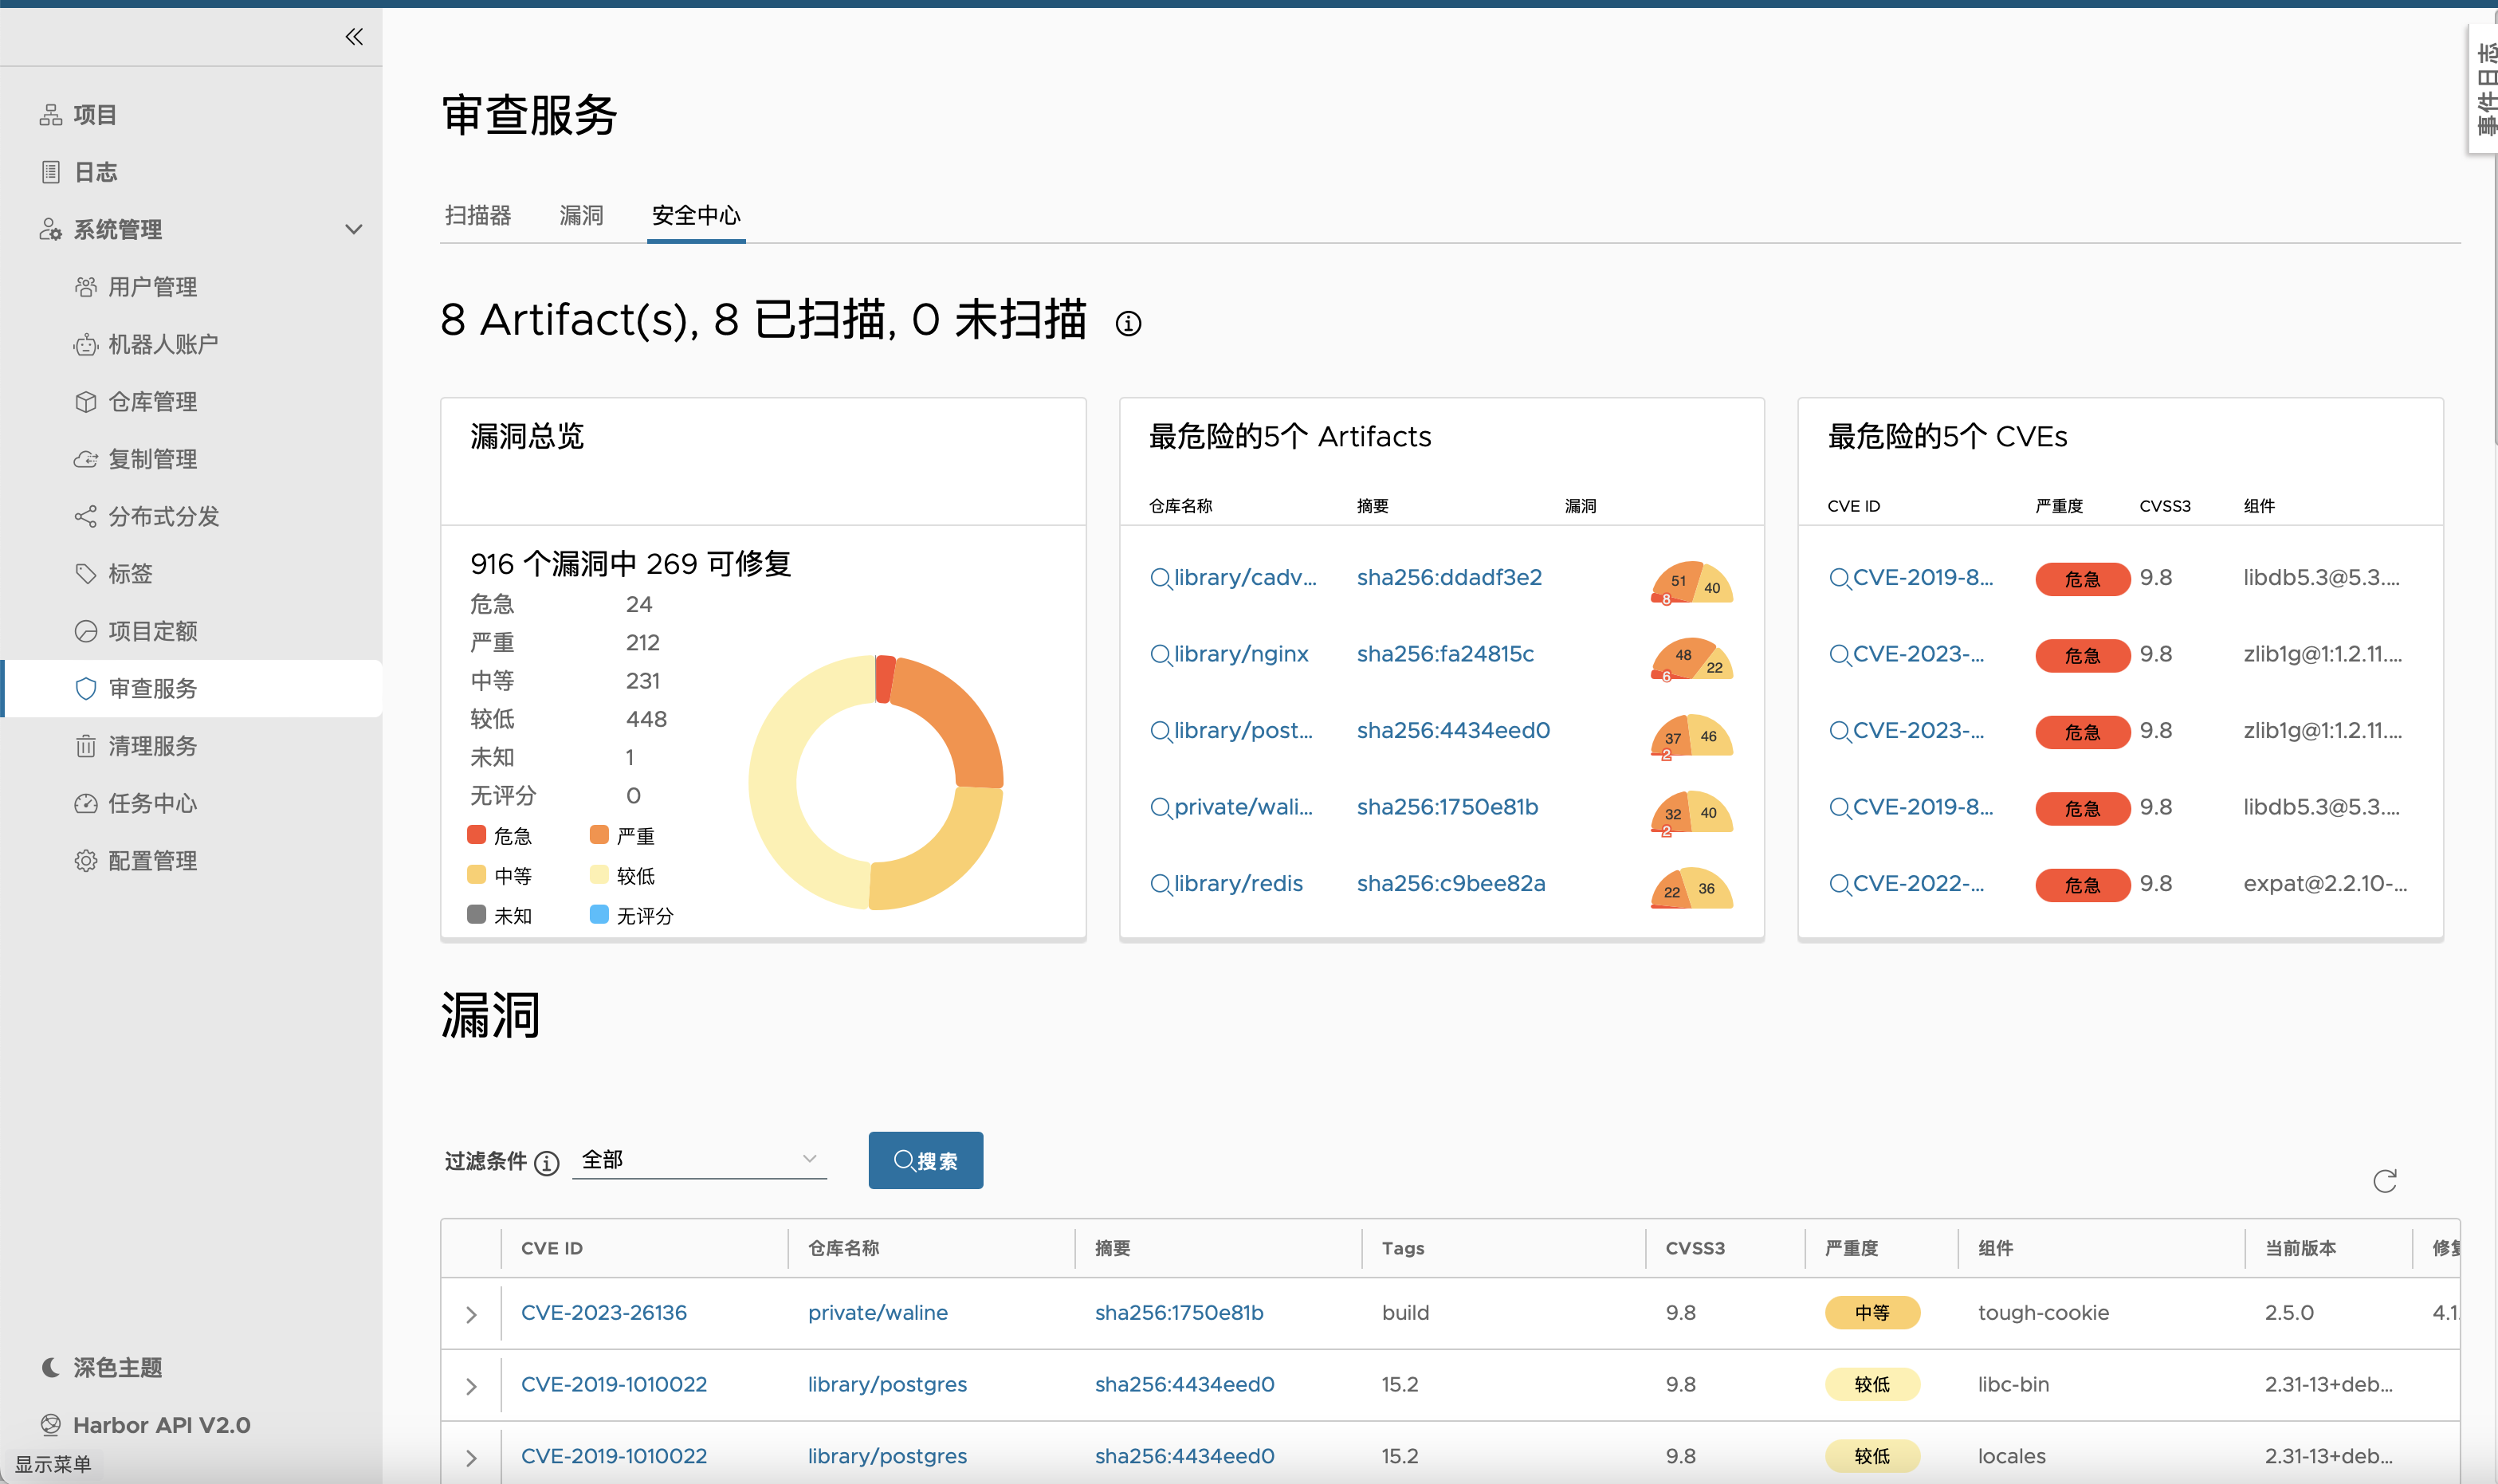Click the filter condition info icon
The height and width of the screenshot is (1484, 2498).
(x=547, y=1162)
